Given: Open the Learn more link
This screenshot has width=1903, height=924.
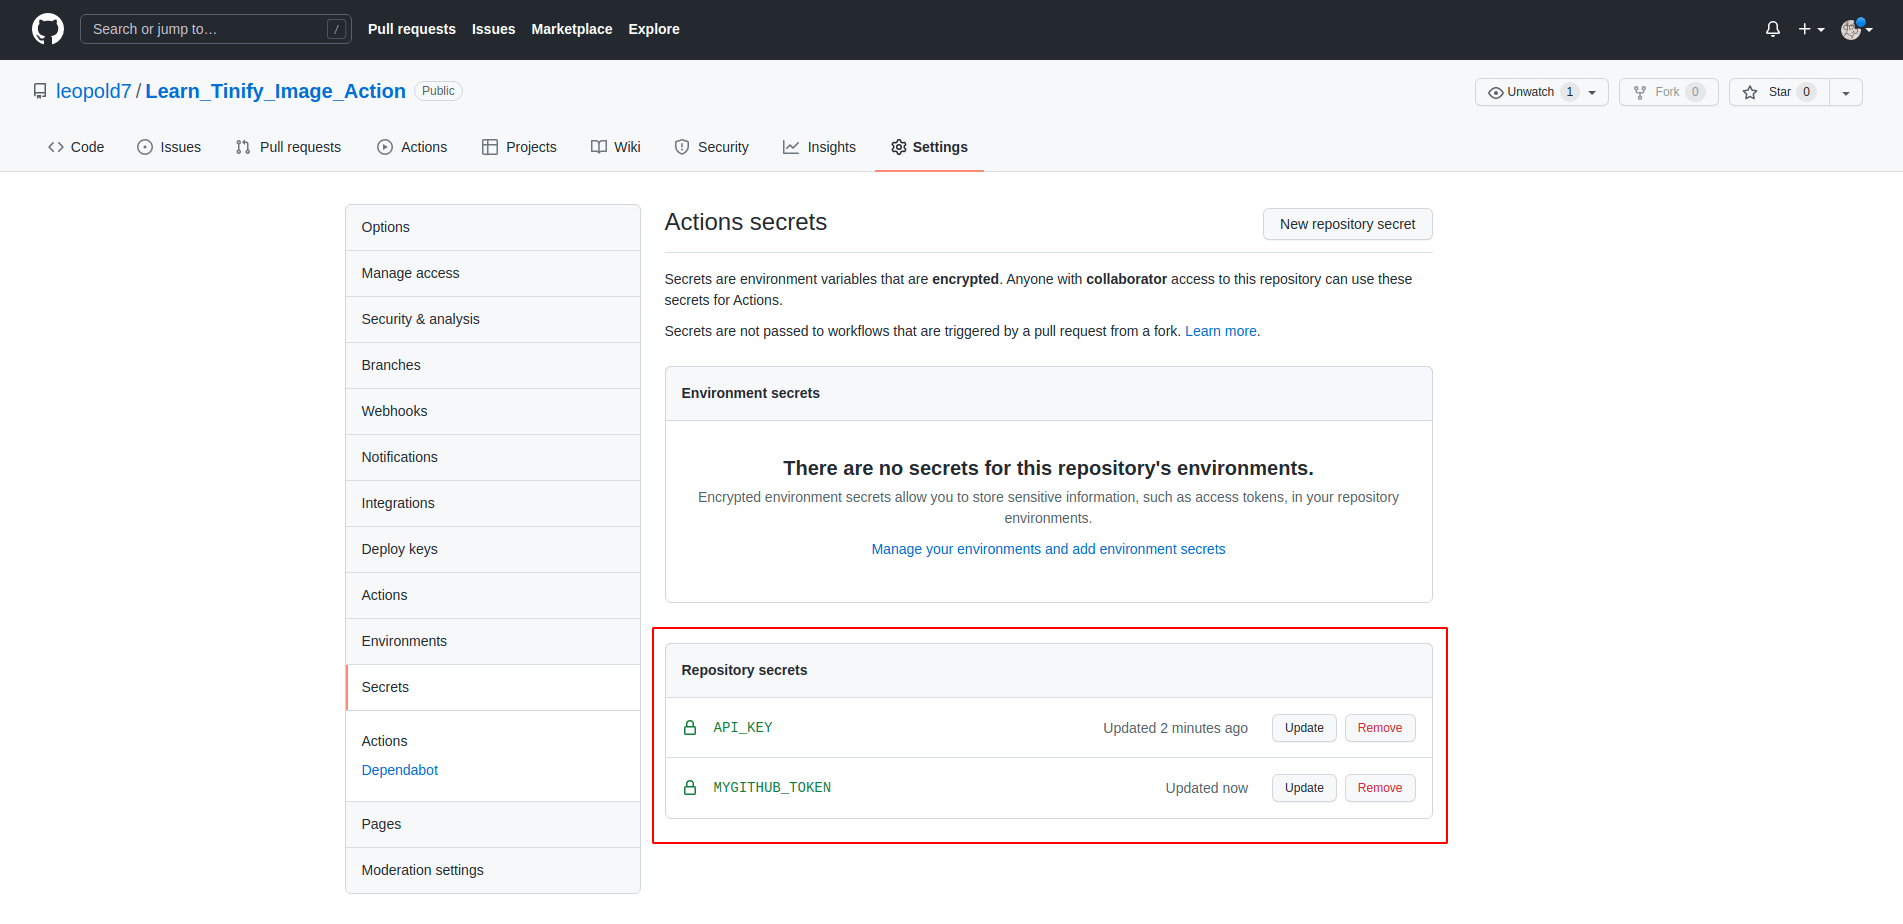Looking at the screenshot, I should point(1220,331).
